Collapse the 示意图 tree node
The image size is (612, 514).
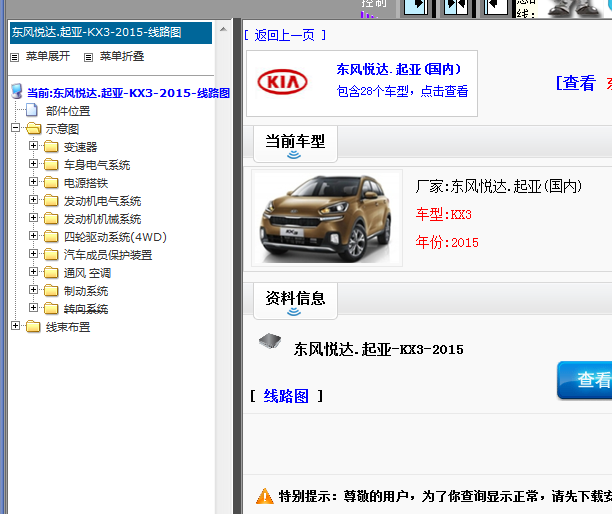(x=16, y=128)
